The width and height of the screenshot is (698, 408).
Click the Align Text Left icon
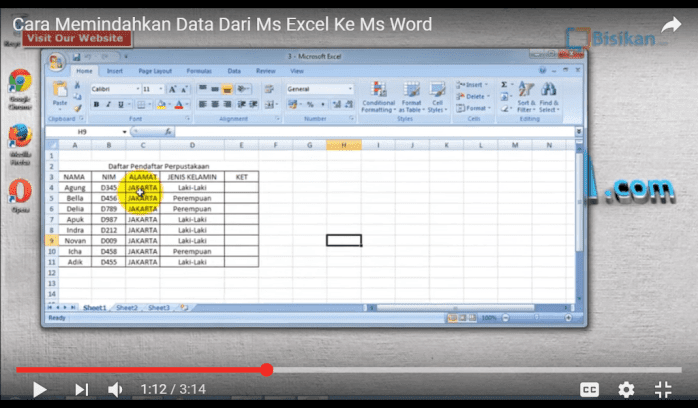click(203, 105)
